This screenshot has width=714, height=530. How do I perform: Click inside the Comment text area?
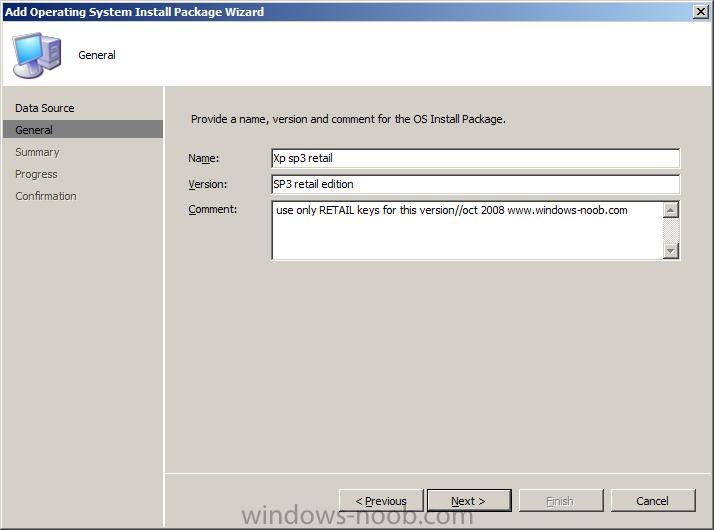(x=467, y=230)
